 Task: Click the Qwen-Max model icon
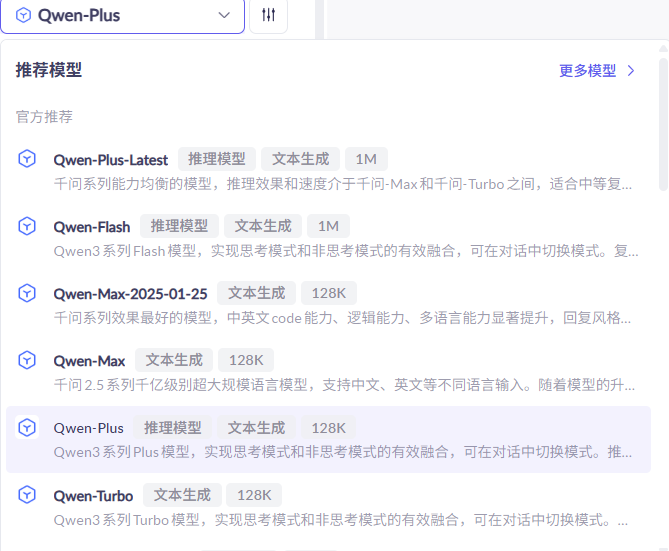point(27,360)
